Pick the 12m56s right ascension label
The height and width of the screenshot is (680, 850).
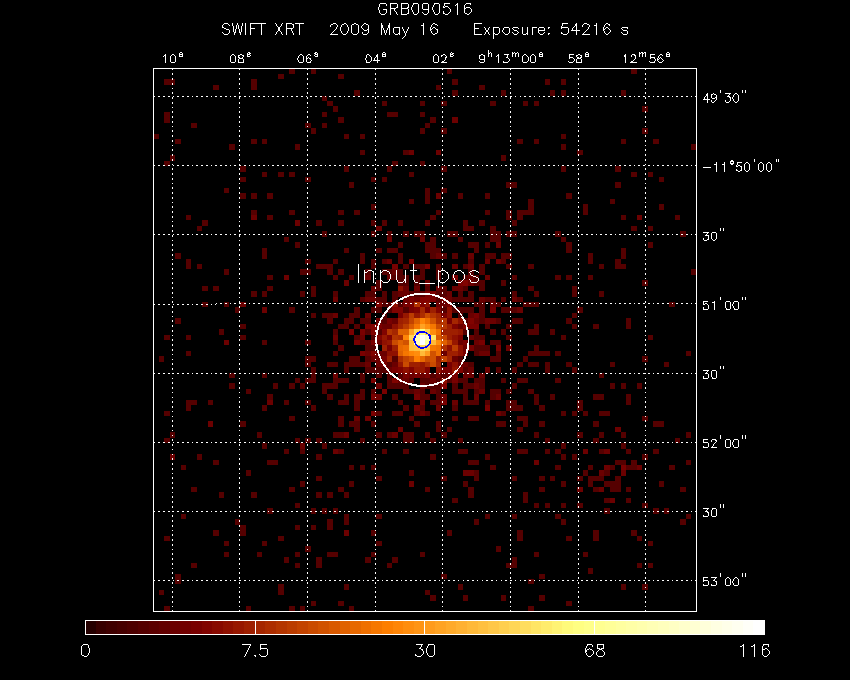point(646,58)
